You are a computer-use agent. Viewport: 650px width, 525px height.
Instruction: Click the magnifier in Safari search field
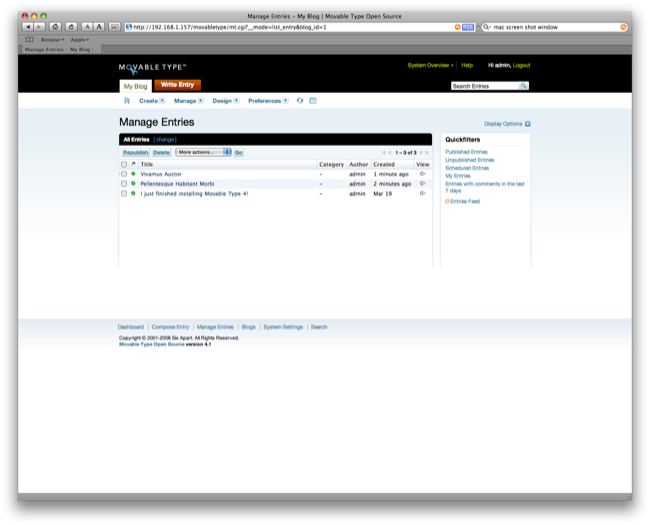click(x=487, y=27)
